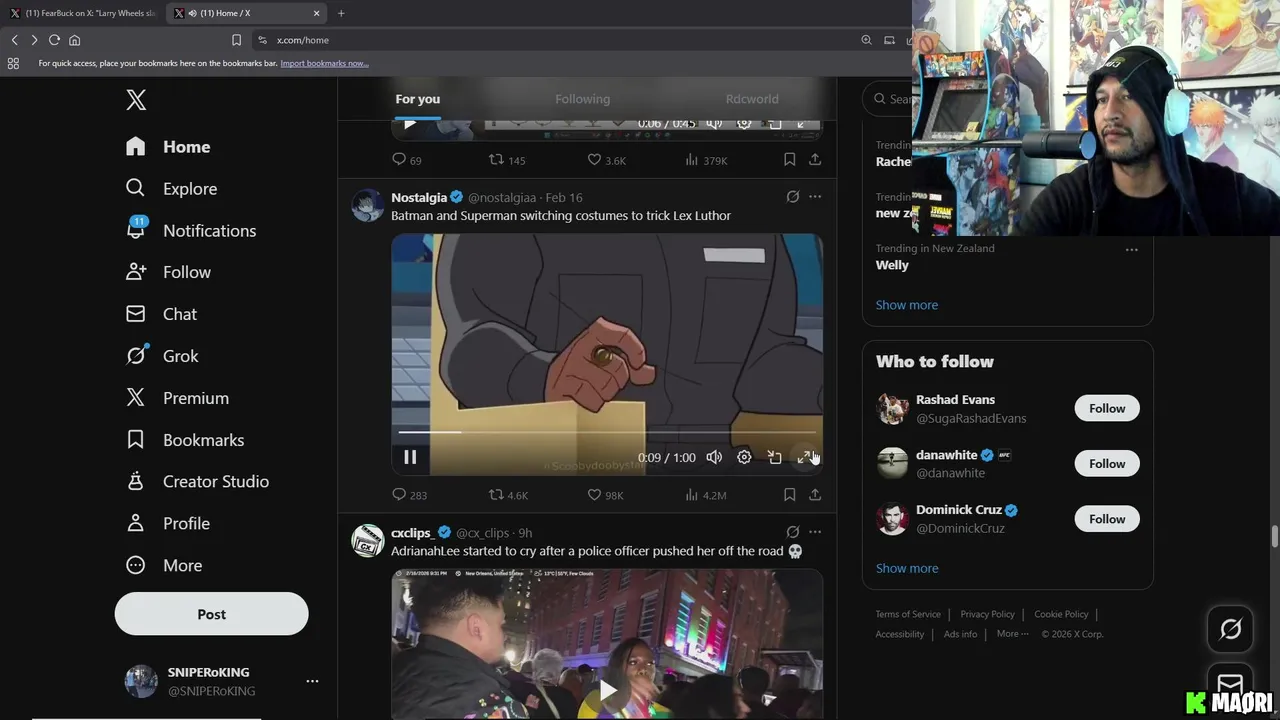Open Profile in the sidebar
Screen dimensions: 1280x720
pos(167,523)
